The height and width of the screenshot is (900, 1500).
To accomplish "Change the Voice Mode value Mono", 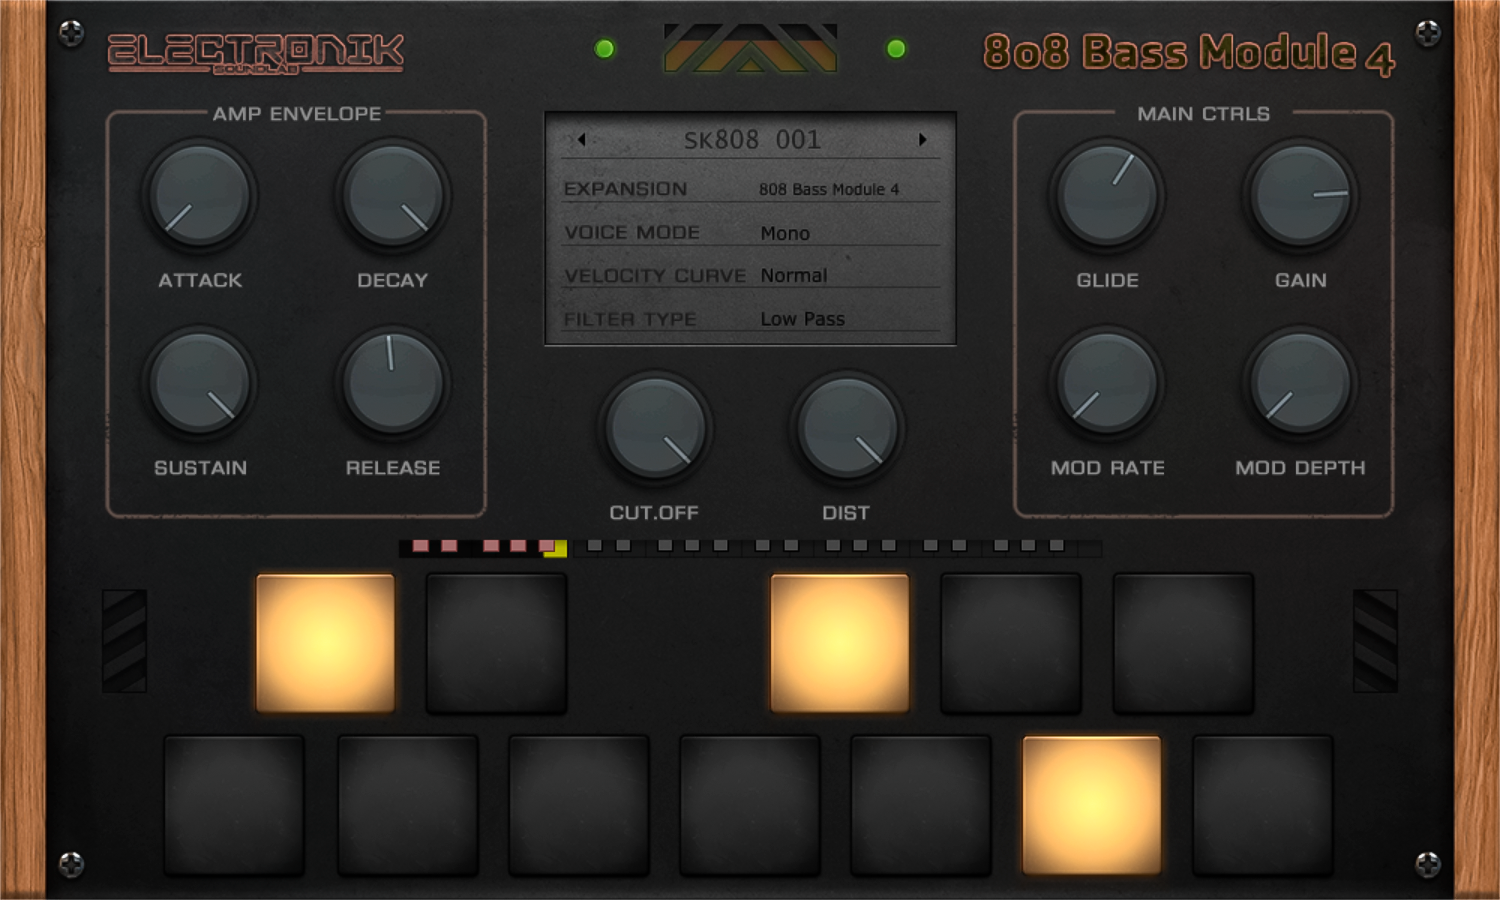I will pos(785,233).
